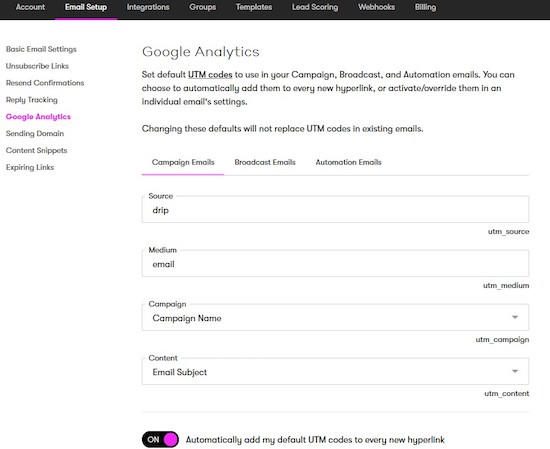Image resolution: width=550 pixels, height=449 pixels.
Task: Select Google Analytics in sidebar
Action: tap(38, 117)
